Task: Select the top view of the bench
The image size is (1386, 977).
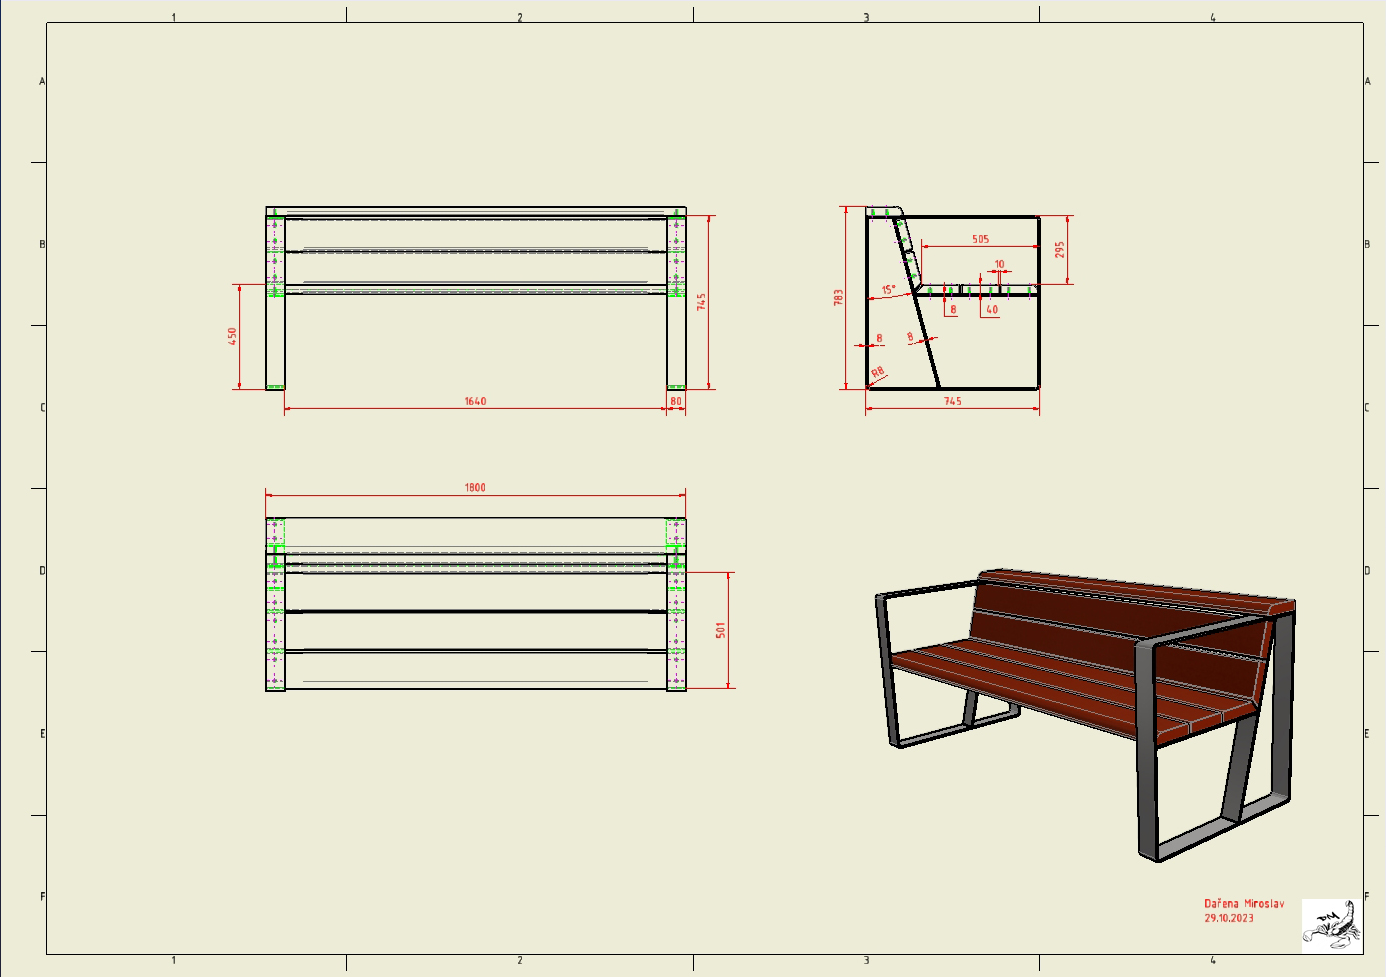Action: click(475, 604)
